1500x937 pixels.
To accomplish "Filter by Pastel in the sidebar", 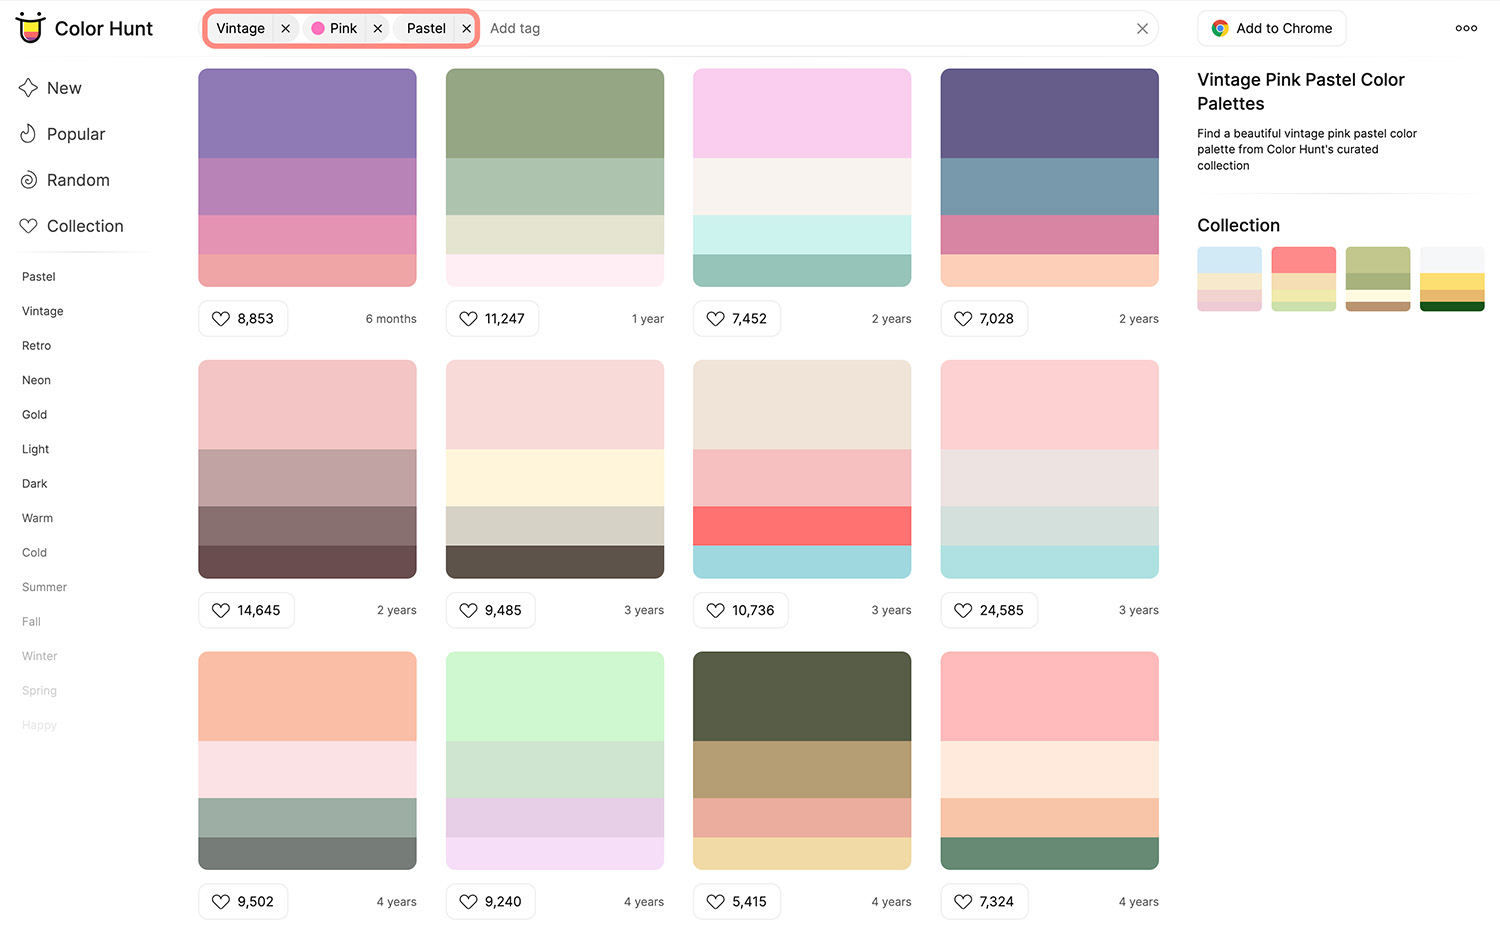I will [x=39, y=276].
